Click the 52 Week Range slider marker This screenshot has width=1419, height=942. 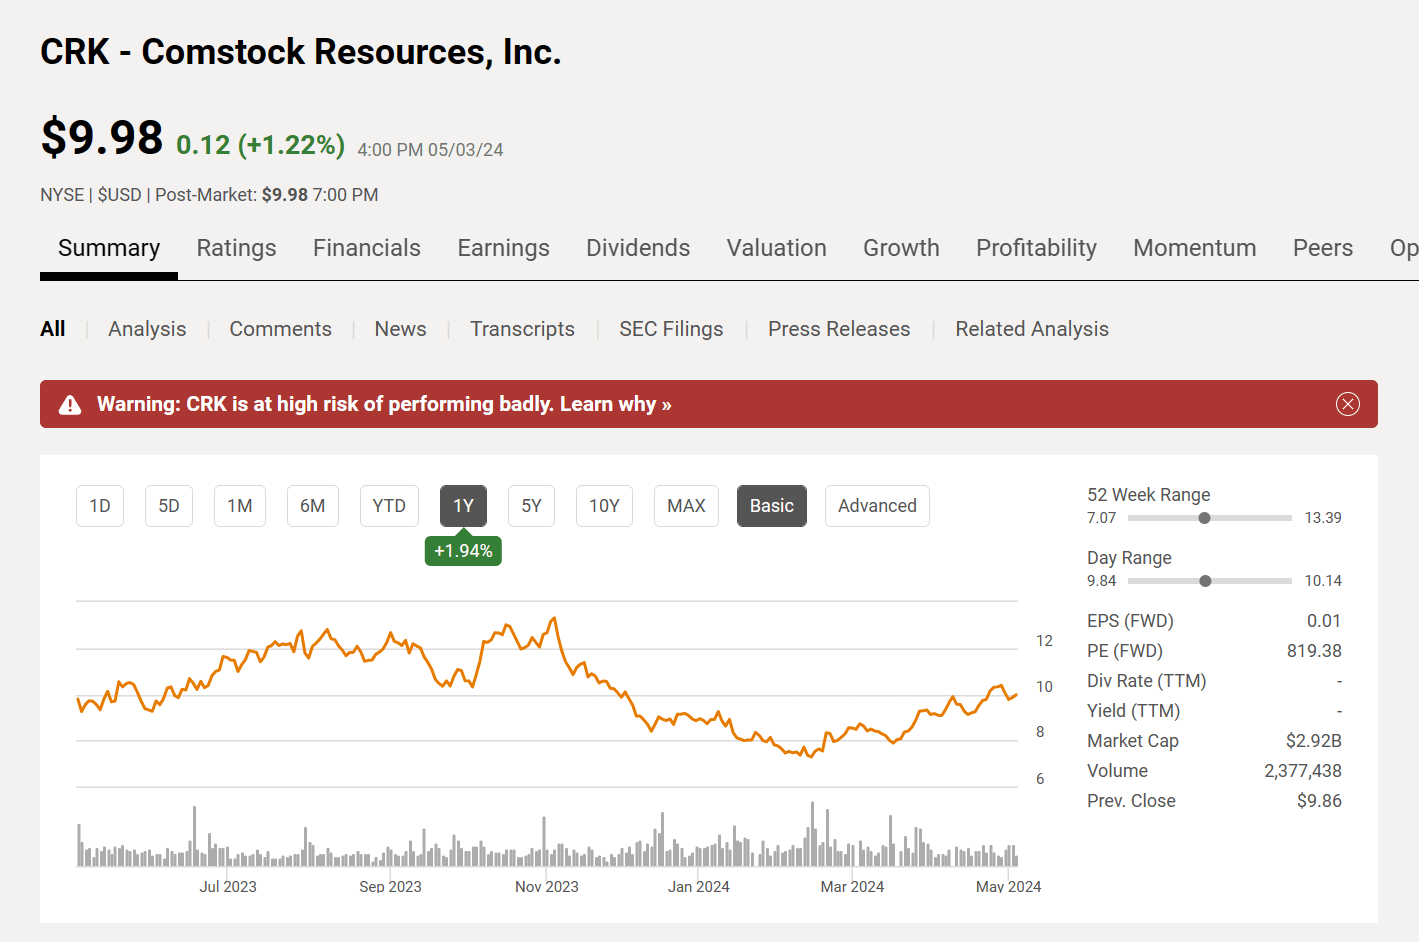(1205, 517)
